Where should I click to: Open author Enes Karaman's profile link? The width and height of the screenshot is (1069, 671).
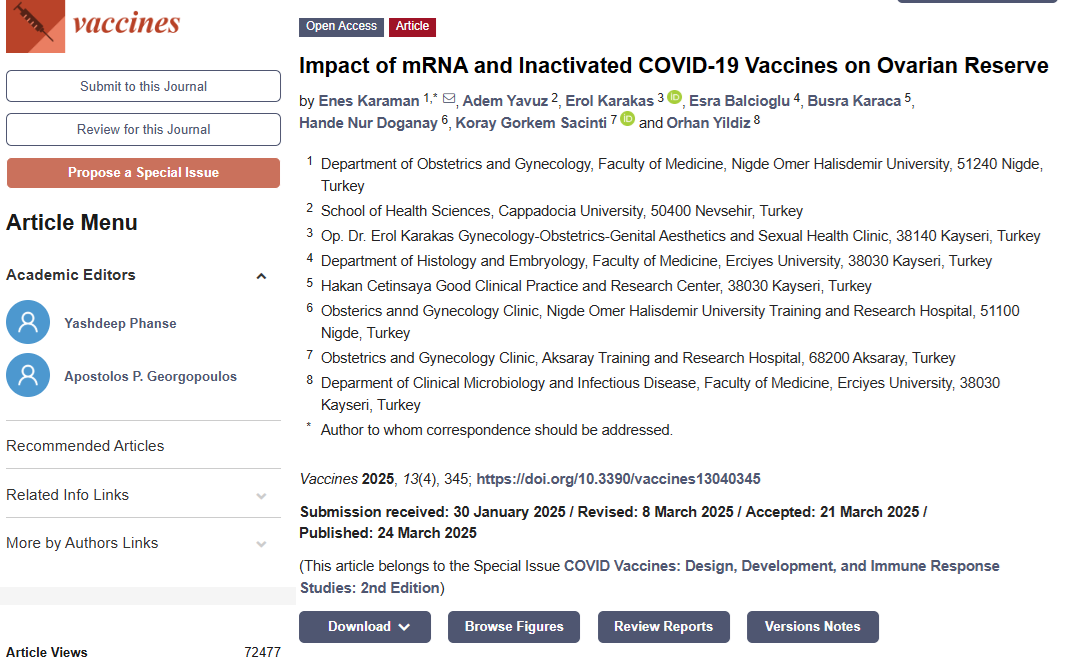click(369, 101)
